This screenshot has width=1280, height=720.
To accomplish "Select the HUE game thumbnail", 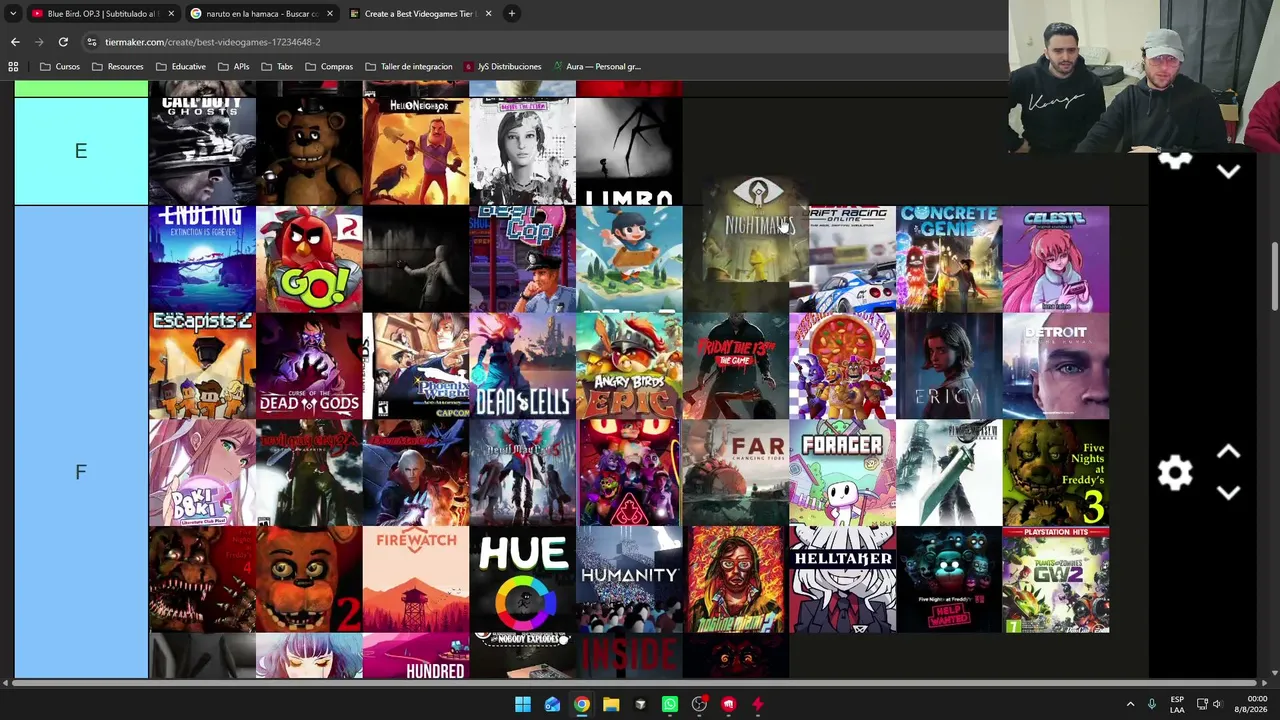I will pos(522,580).
